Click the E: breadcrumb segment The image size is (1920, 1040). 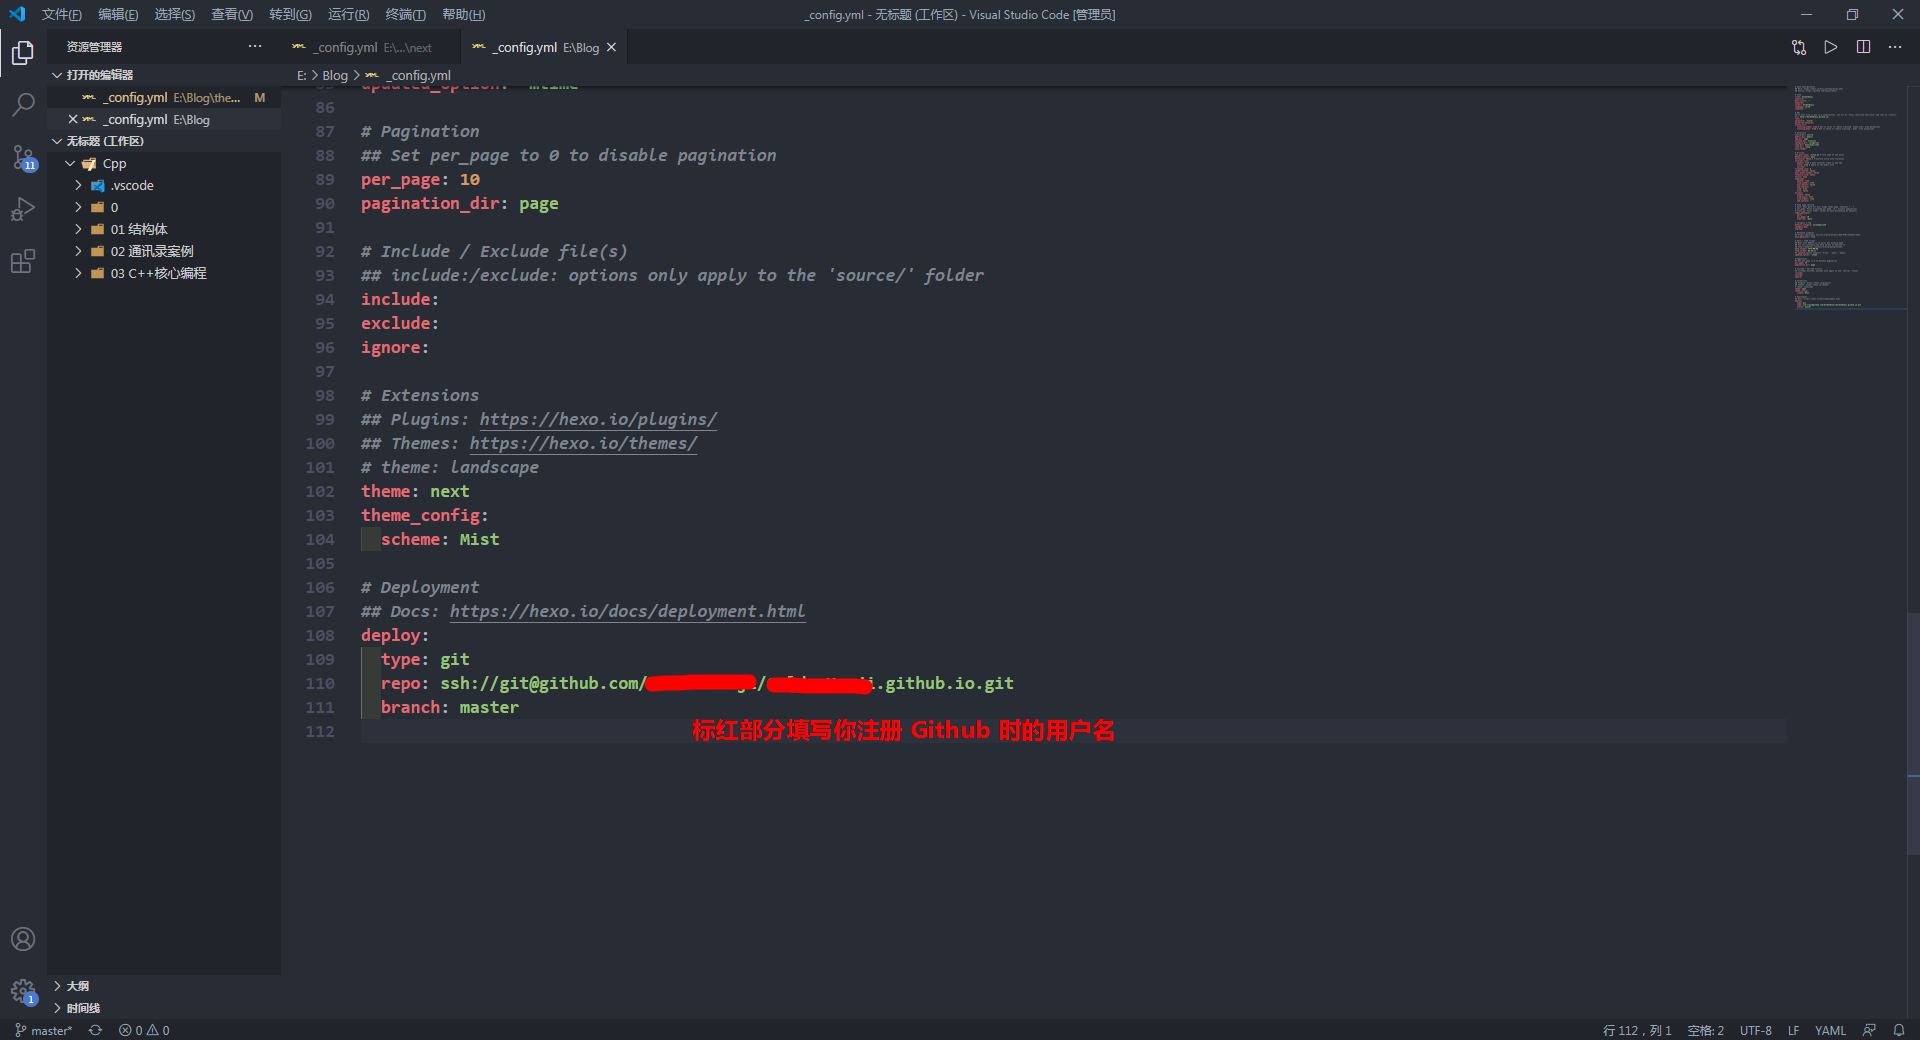(302, 75)
